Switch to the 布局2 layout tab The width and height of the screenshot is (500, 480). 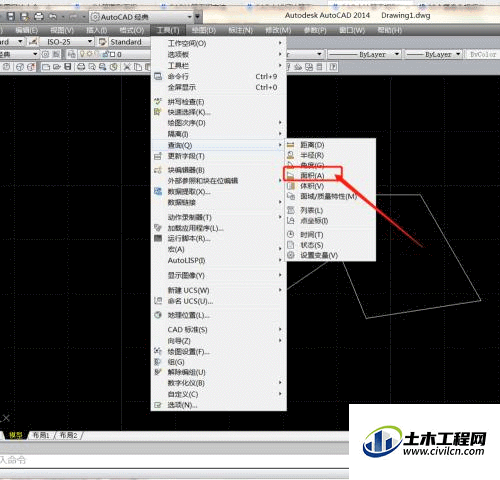click(x=69, y=435)
